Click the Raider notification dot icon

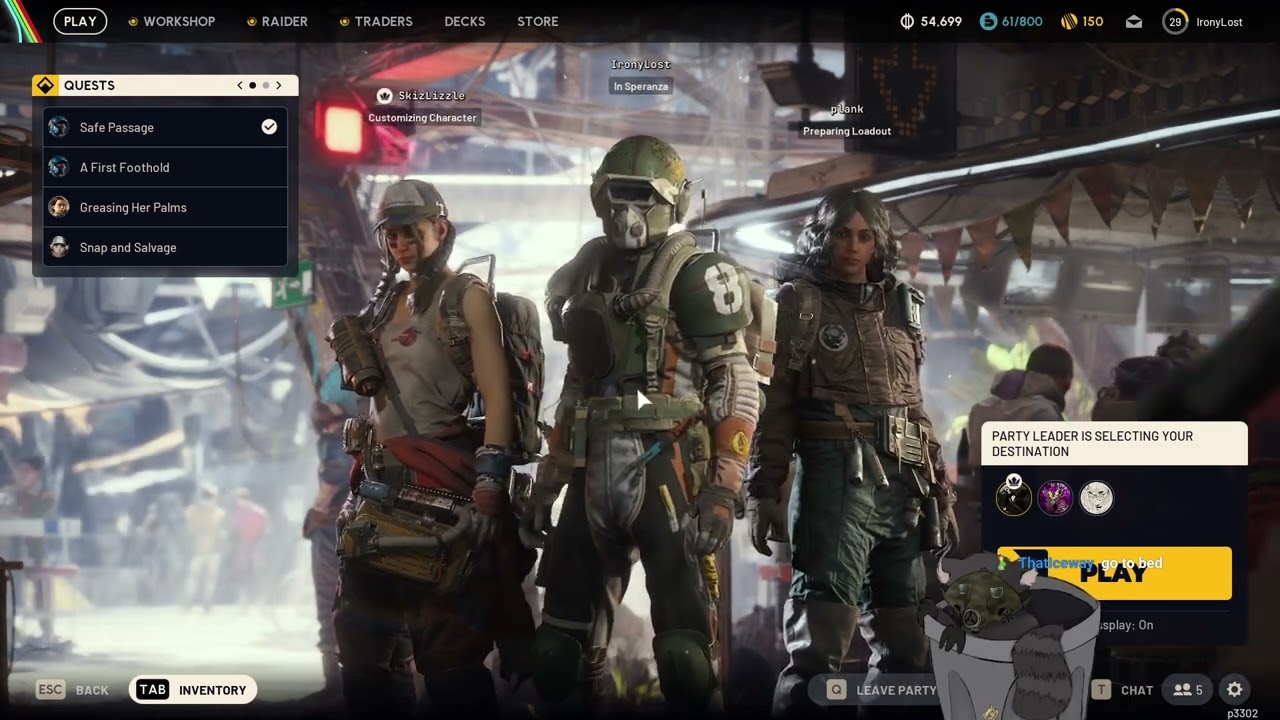pos(251,21)
